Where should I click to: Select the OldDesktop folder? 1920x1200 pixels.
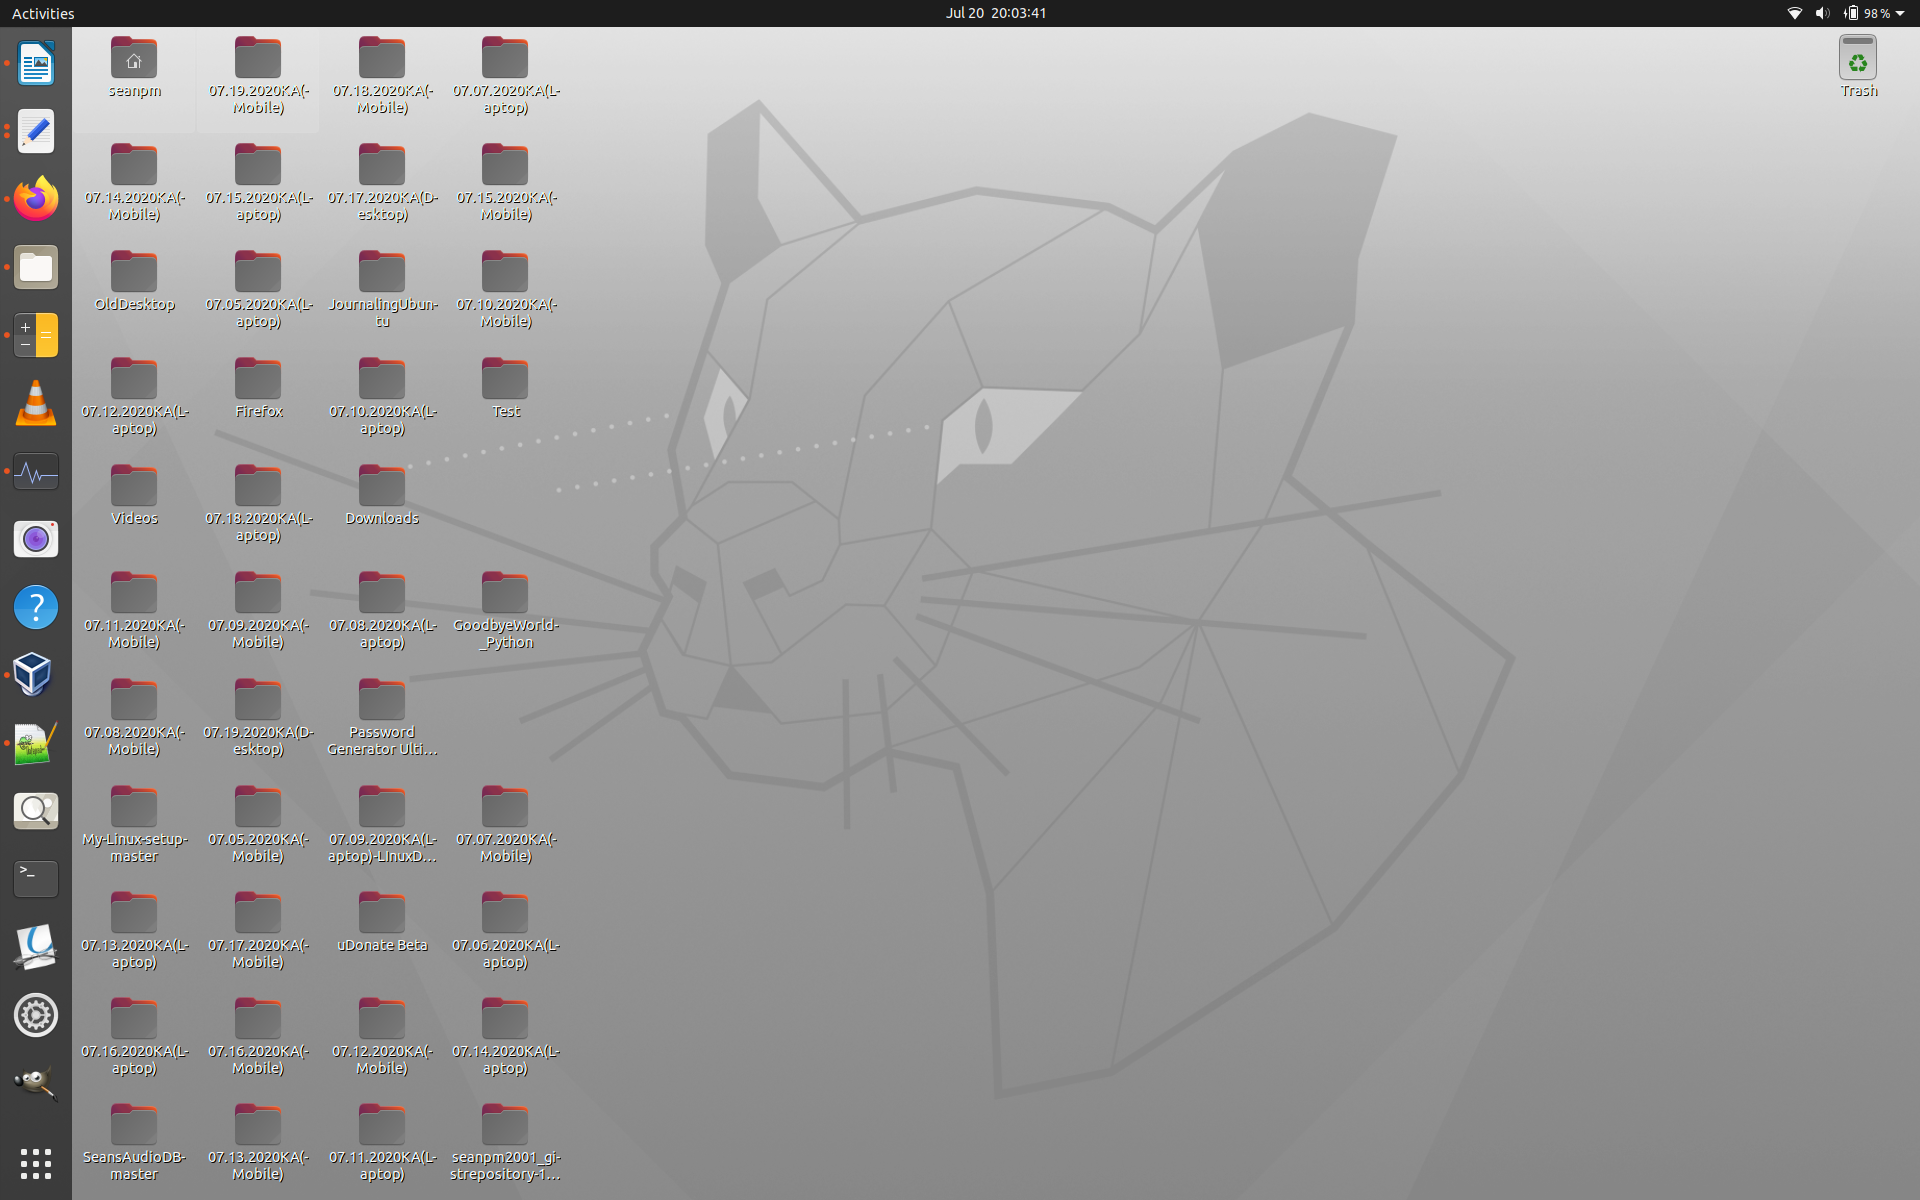point(134,281)
